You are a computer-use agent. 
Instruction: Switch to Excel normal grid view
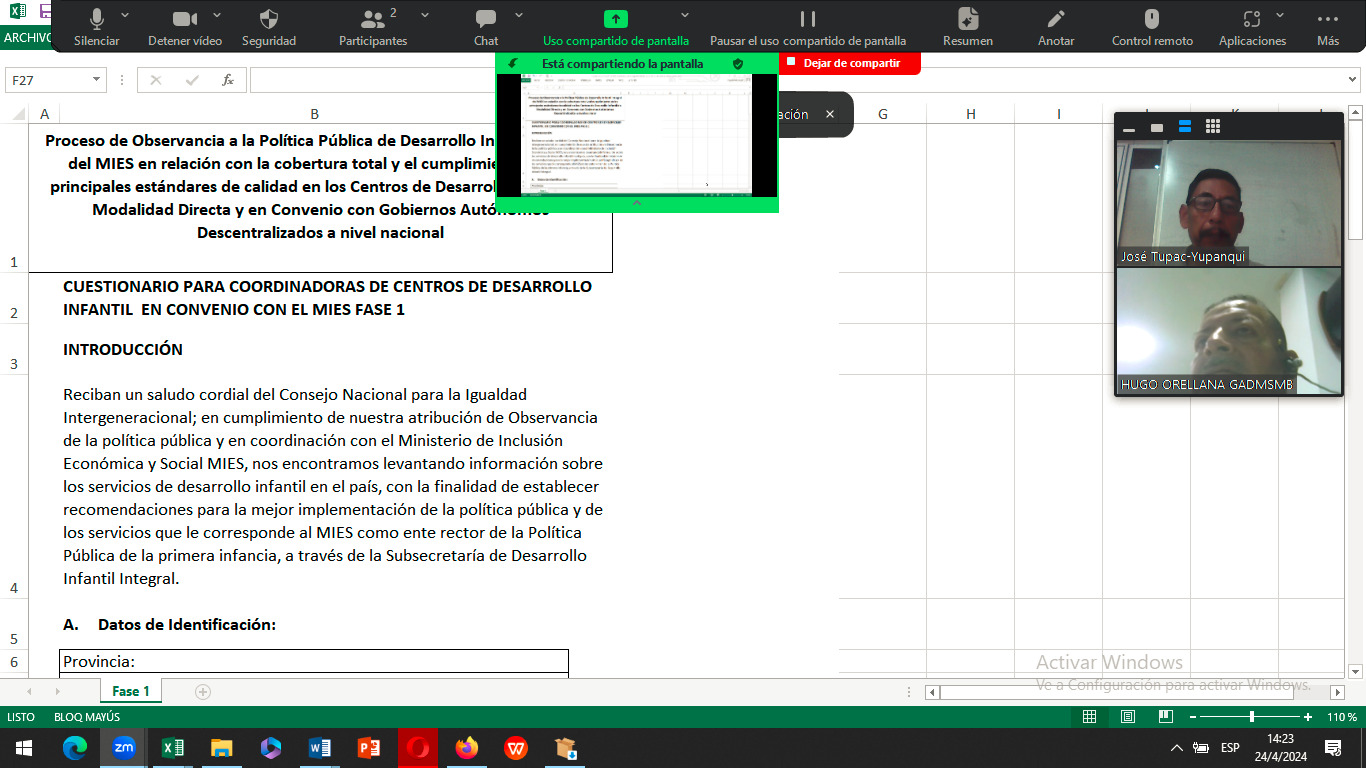pyautogui.click(x=1090, y=717)
